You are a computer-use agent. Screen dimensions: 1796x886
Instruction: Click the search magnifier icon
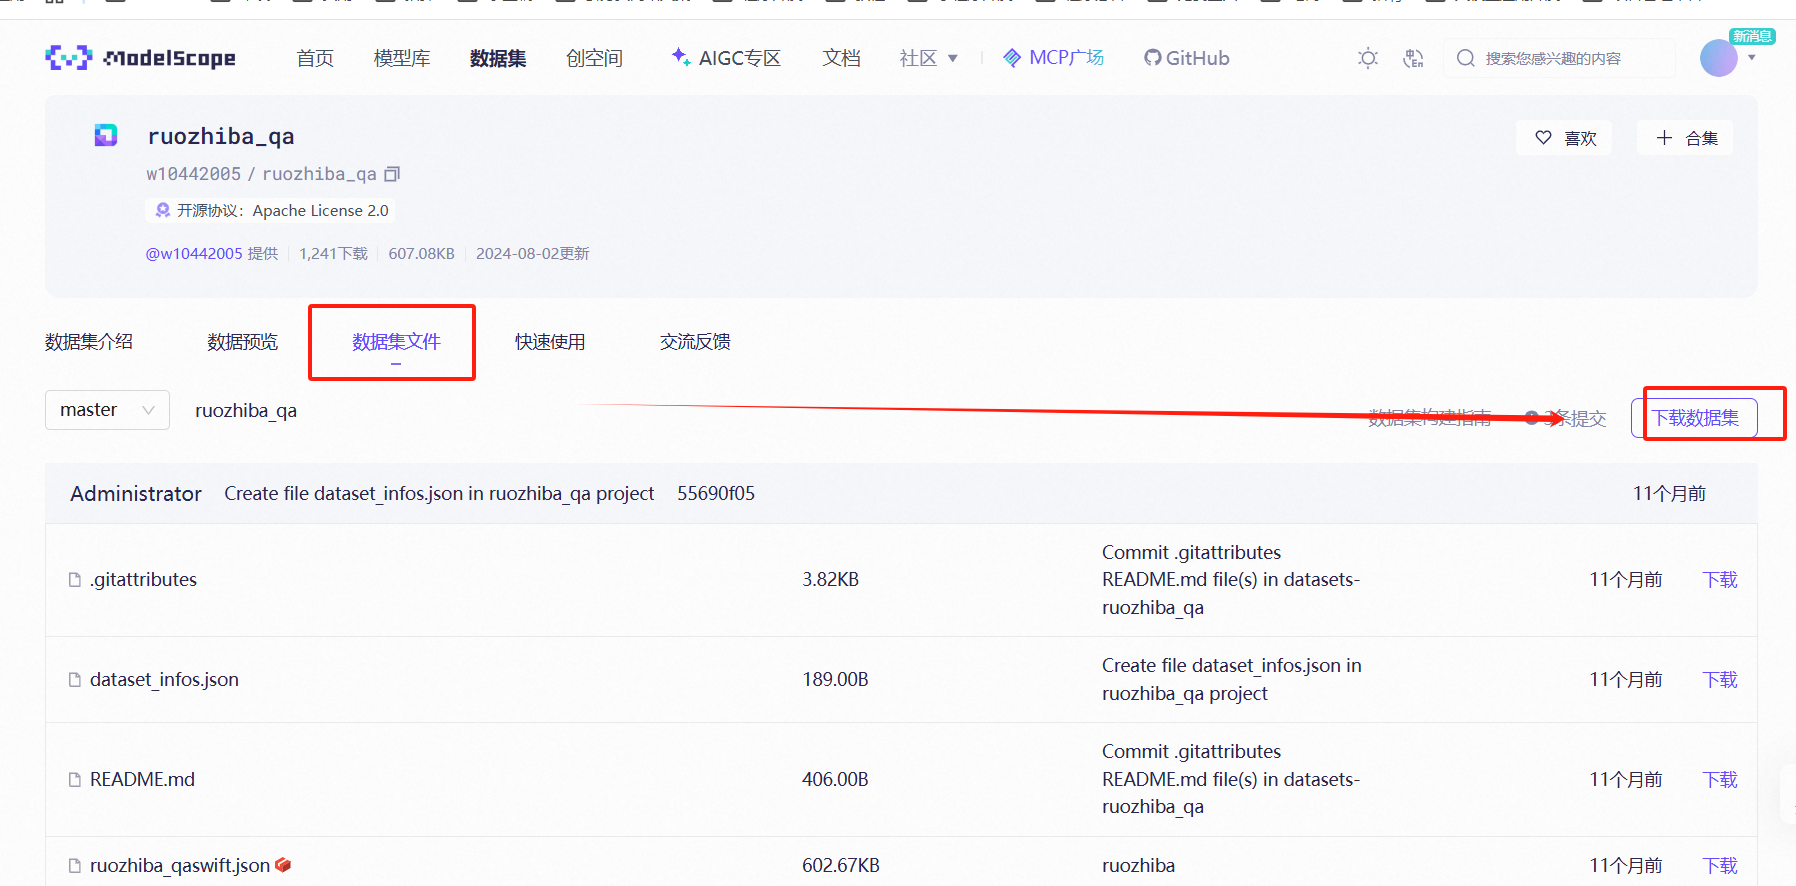pos(1466,58)
